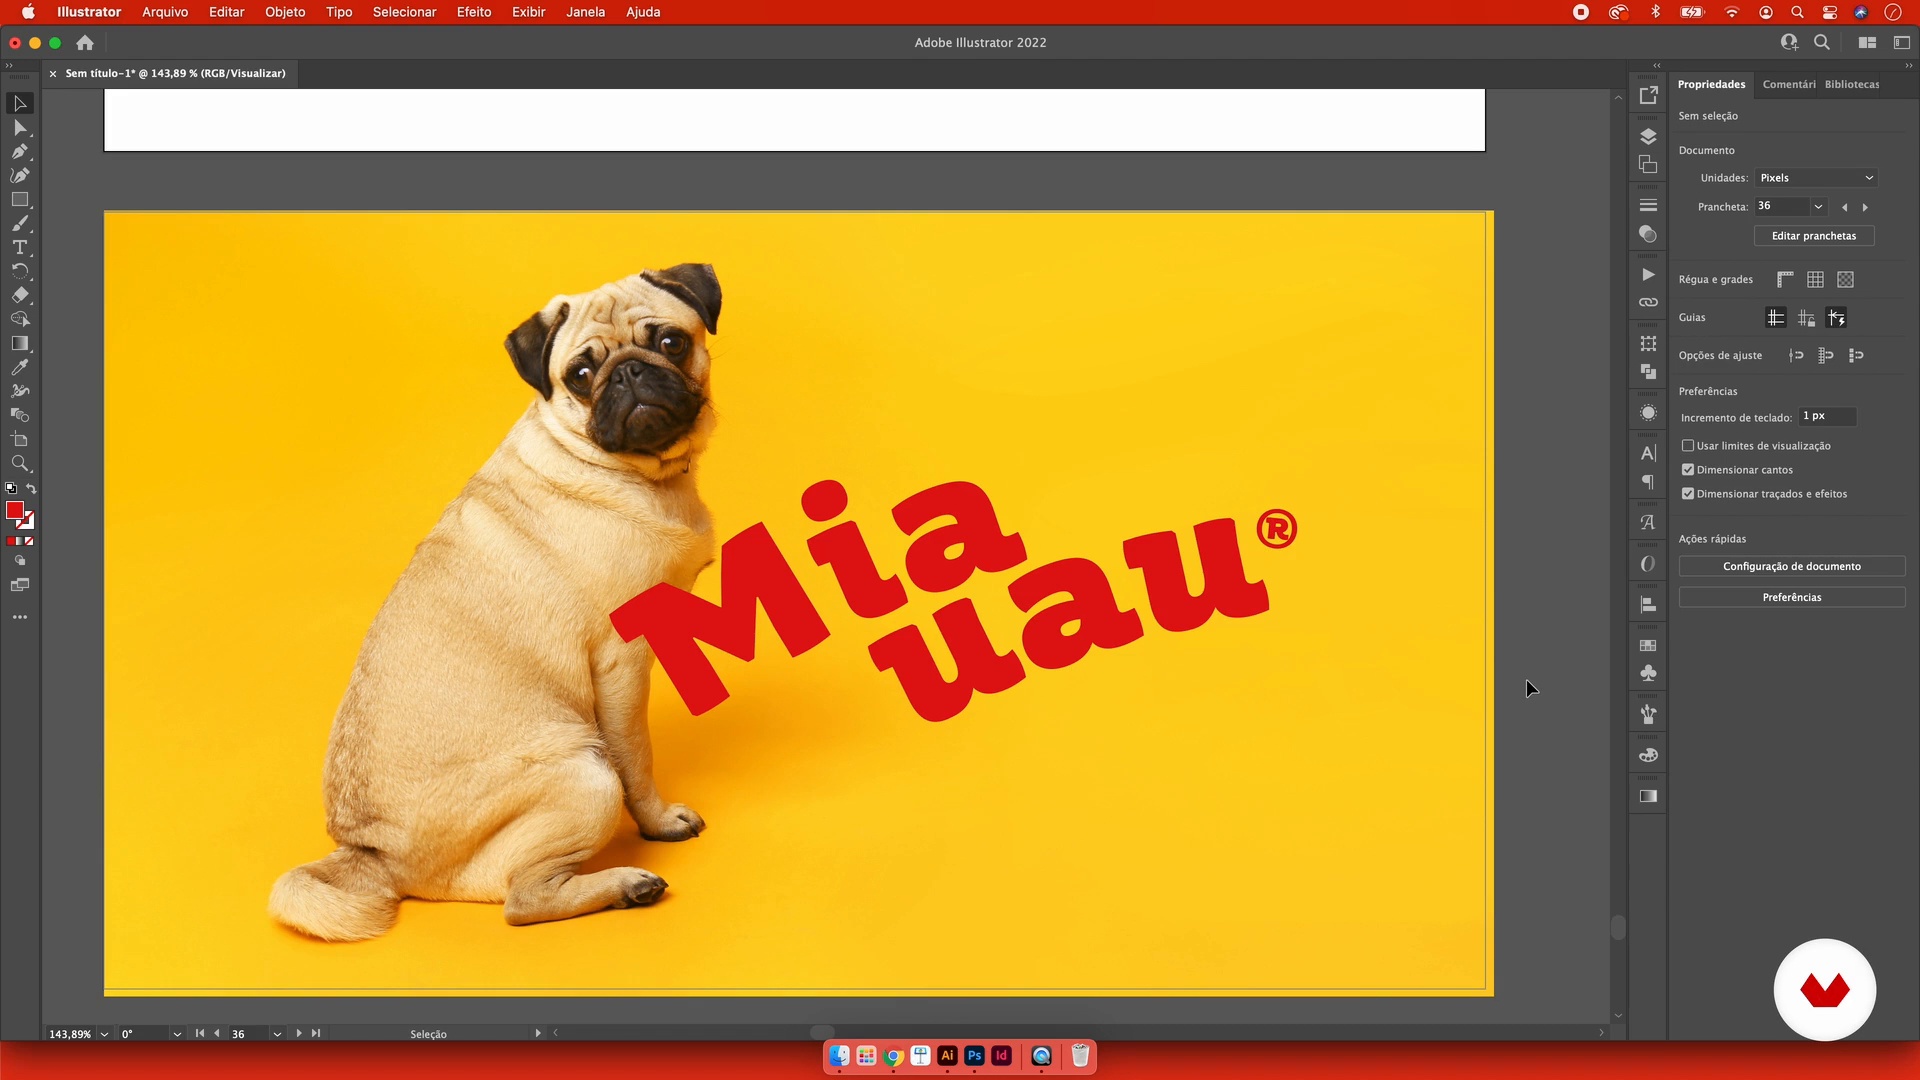Open the workspace switcher icon
1920x1080 pixels.
[x=1867, y=43]
